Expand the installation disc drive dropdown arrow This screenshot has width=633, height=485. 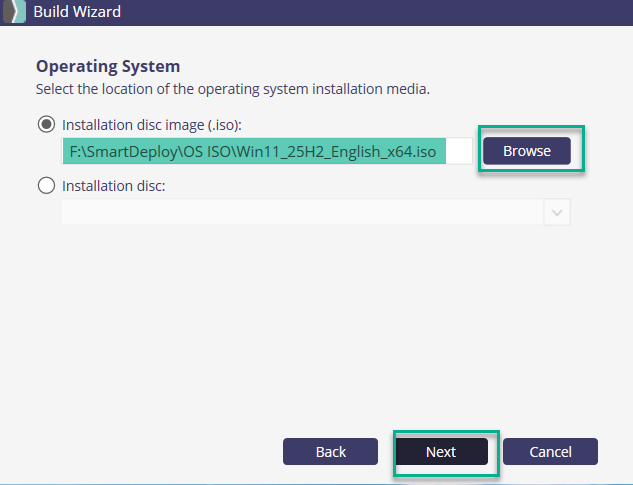click(557, 212)
